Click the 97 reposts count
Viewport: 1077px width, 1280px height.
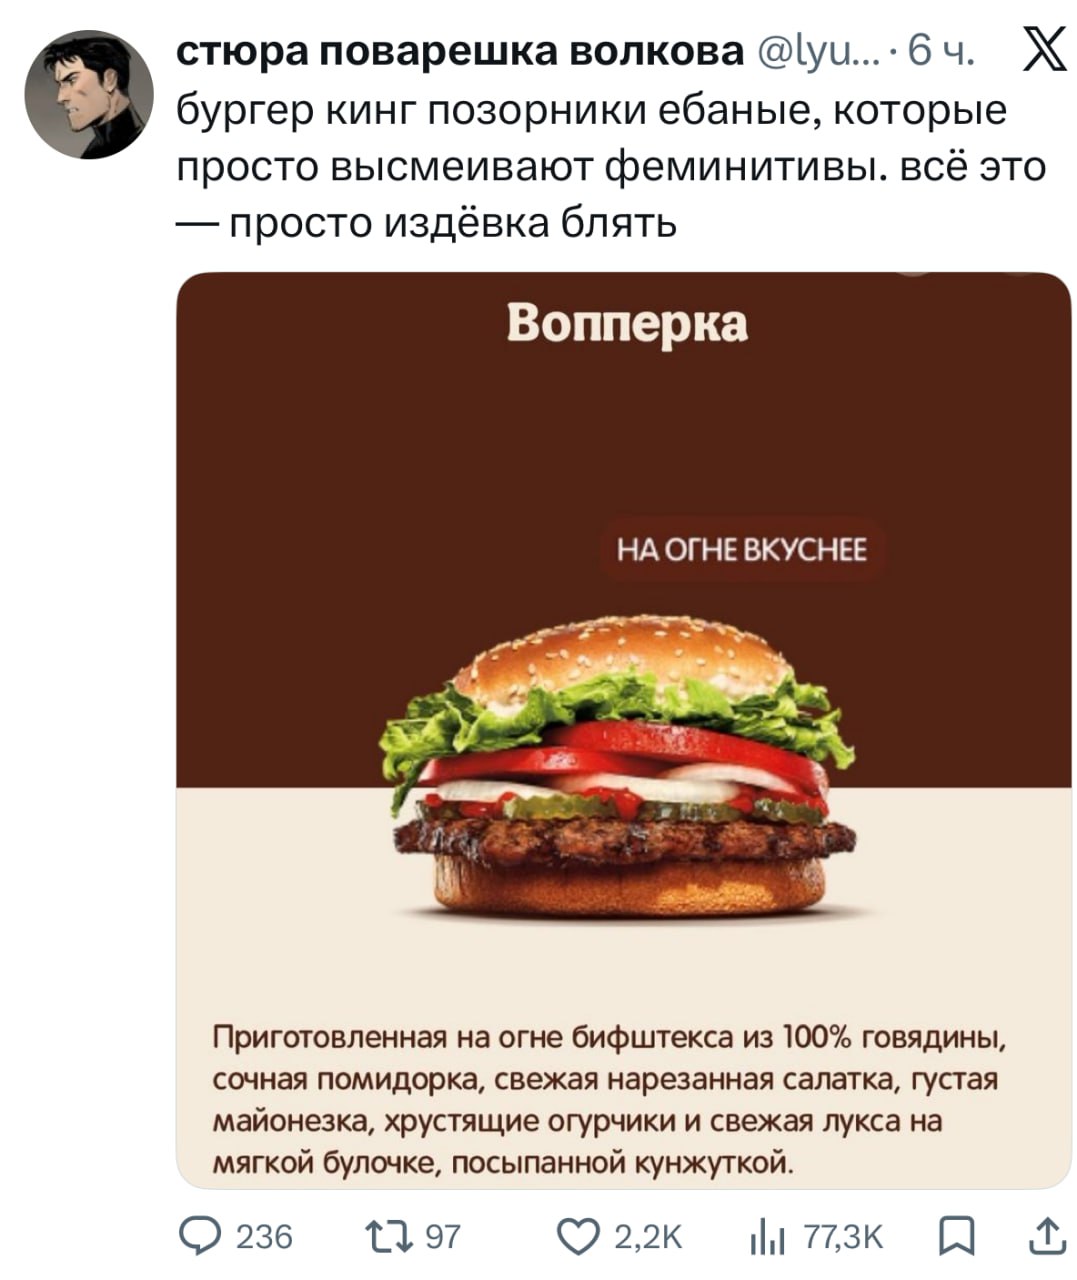[x=443, y=1238]
